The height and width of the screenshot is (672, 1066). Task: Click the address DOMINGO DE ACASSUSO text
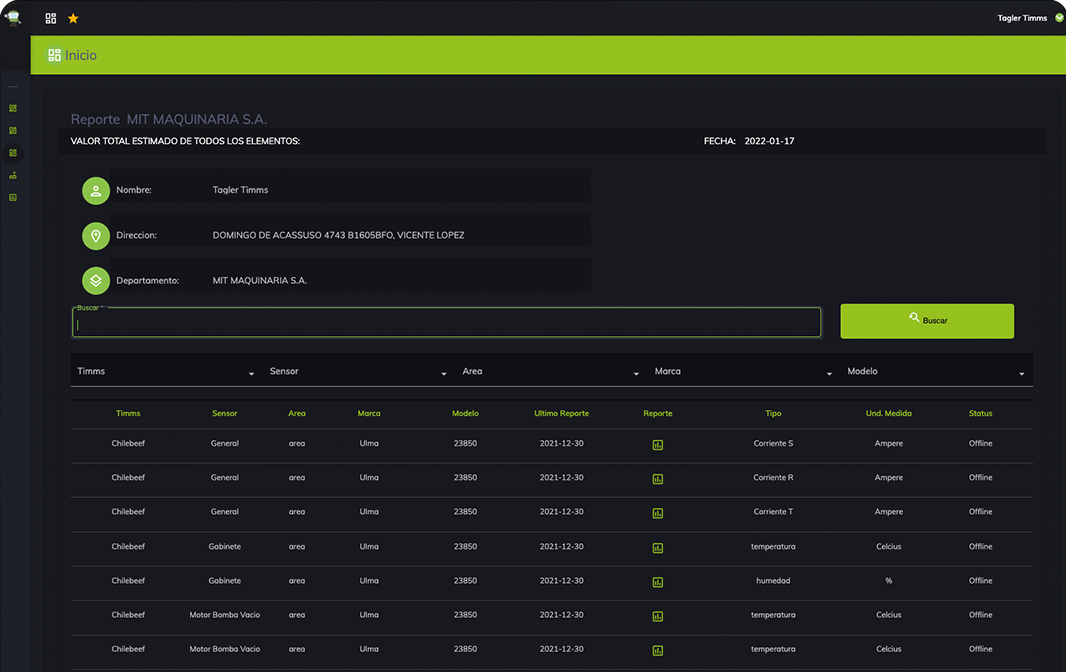pos(338,235)
